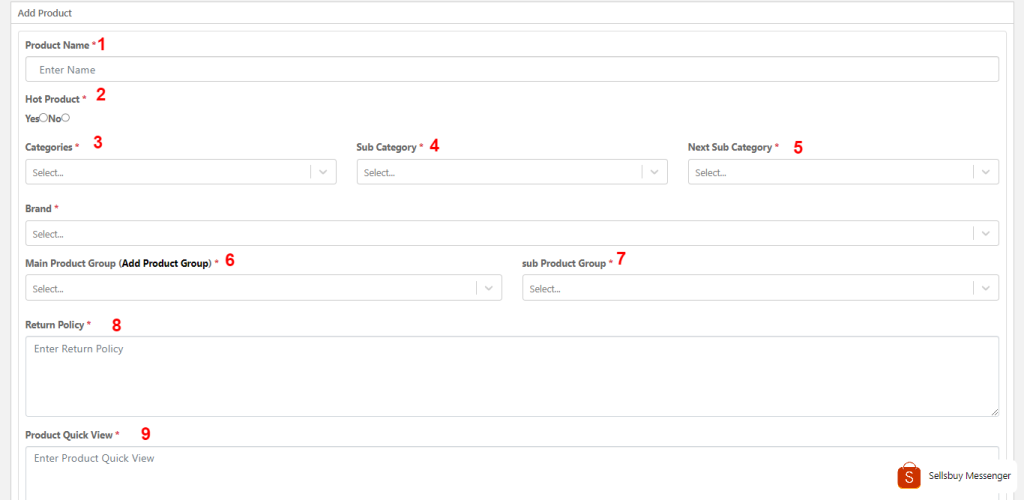Open the Sellsbuy Messenger shopping bag icon
1024x500 pixels.
tap(908, 476)
